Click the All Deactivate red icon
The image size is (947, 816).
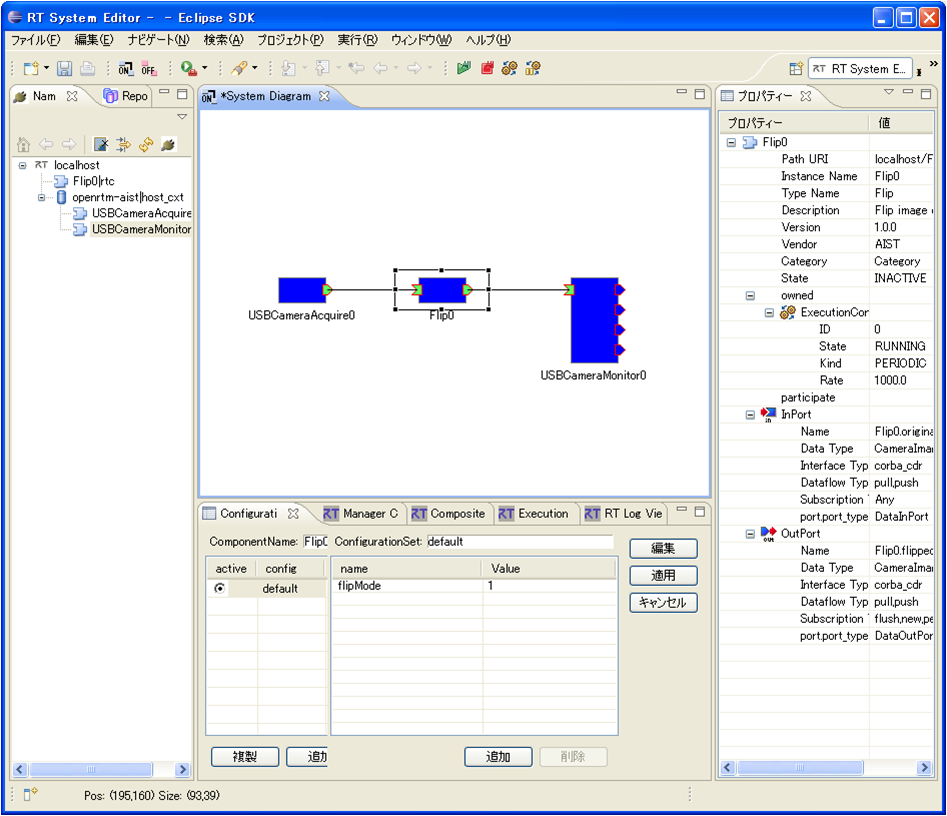point(487,68)
